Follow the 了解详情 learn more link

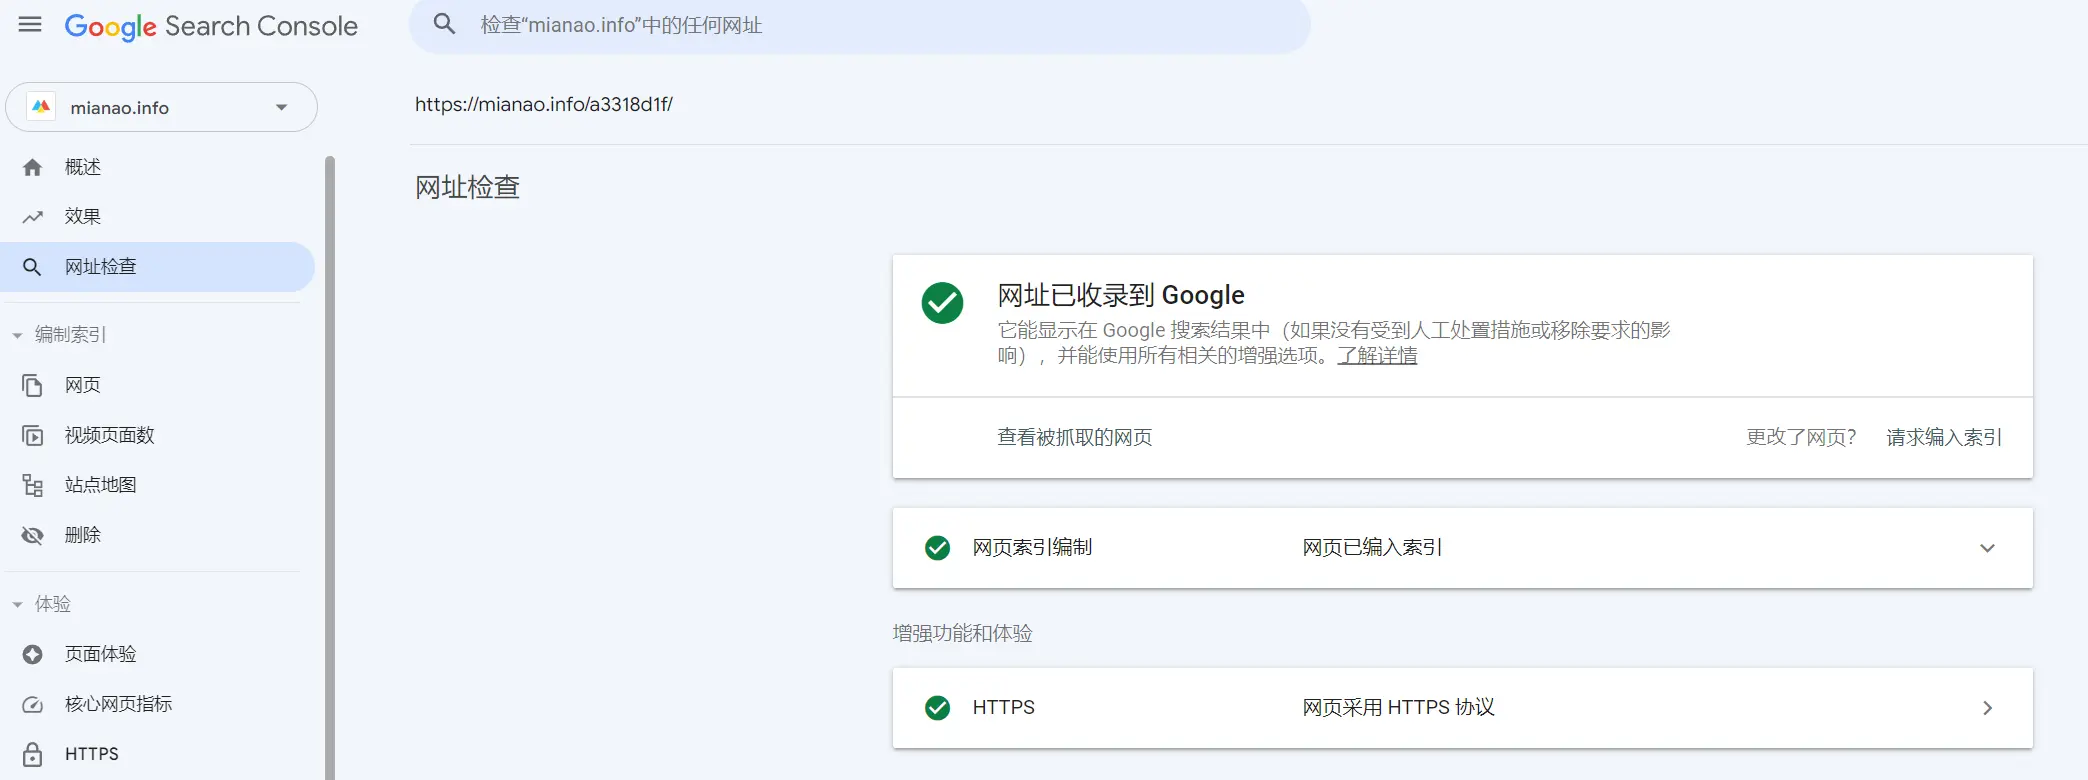(x=1377, y=356)
